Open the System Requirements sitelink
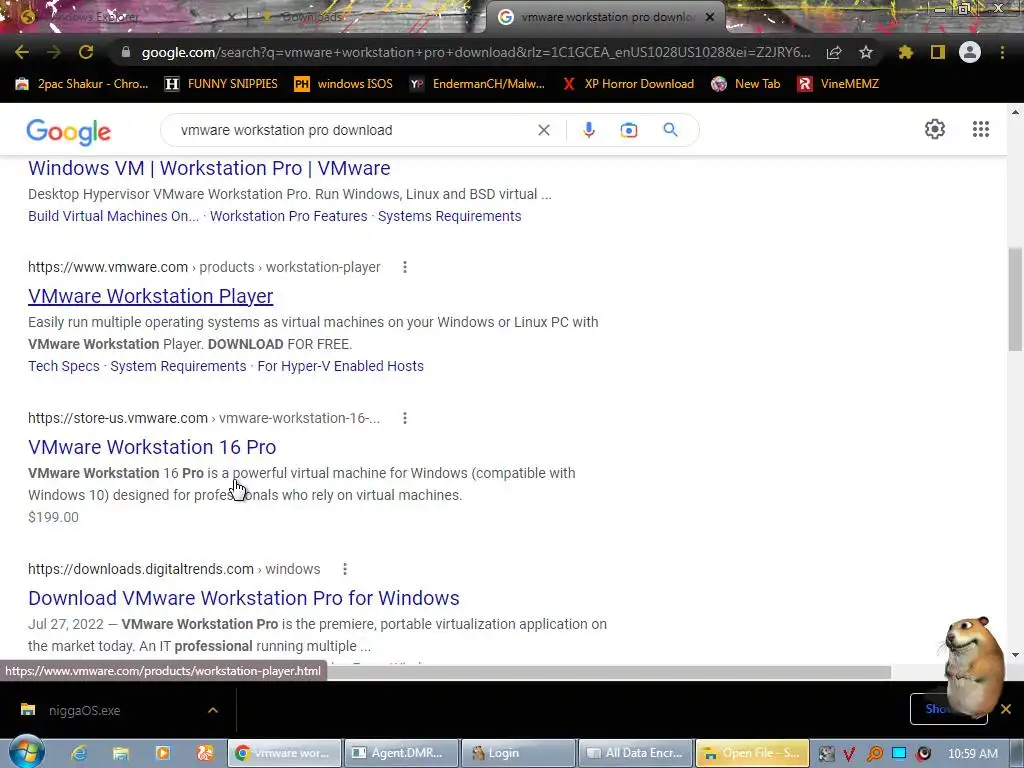 click(178, 366)
